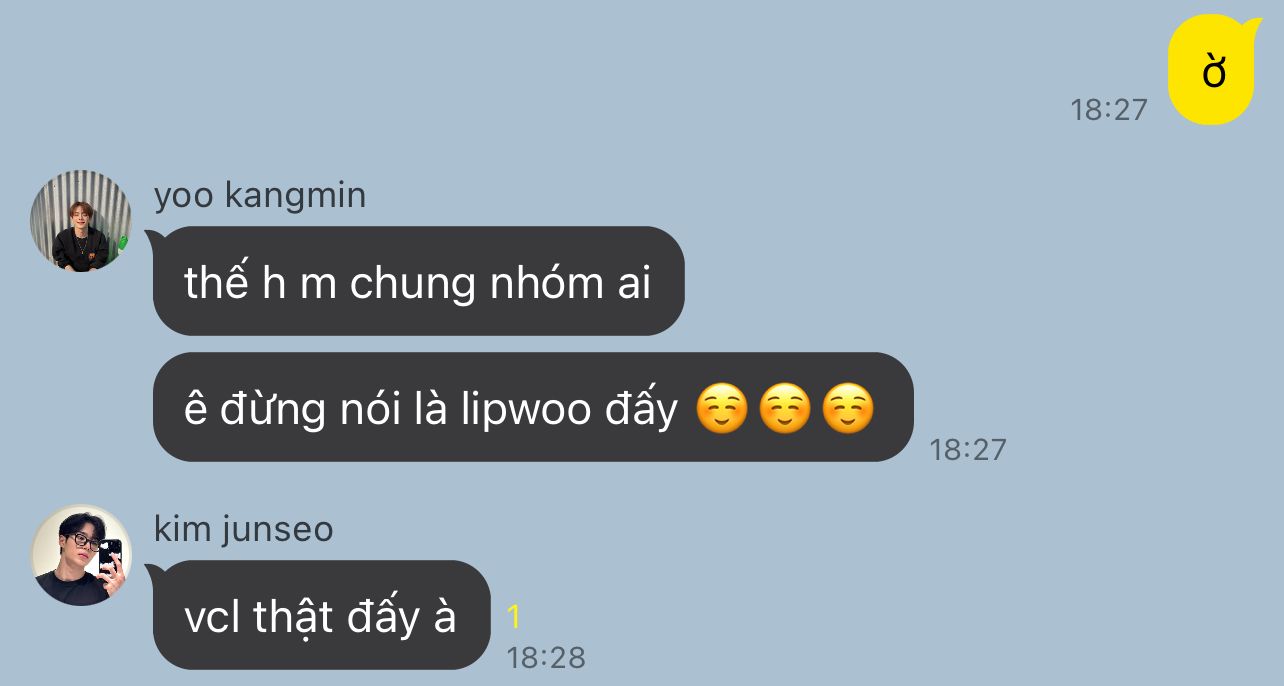
Task: Click the 18:27 timestamp beside the lipwoo message
Action: coord(968,450)
